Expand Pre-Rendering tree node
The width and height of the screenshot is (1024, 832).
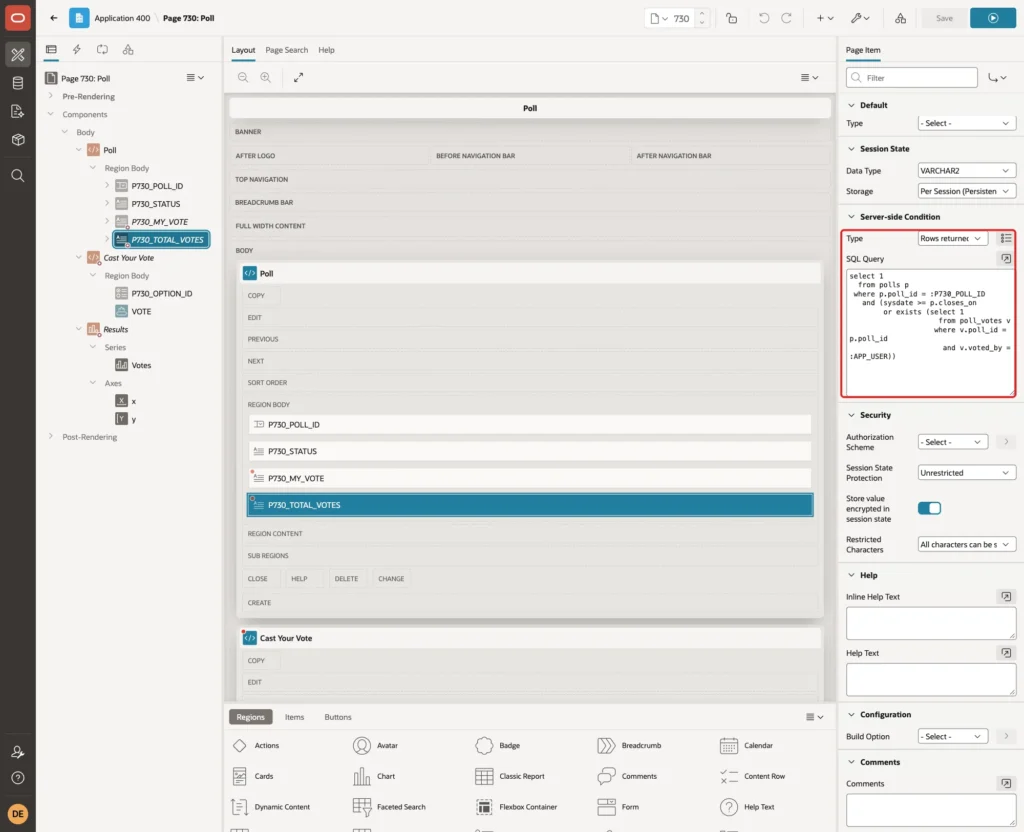pyautogui.click(x=51, y=96)
